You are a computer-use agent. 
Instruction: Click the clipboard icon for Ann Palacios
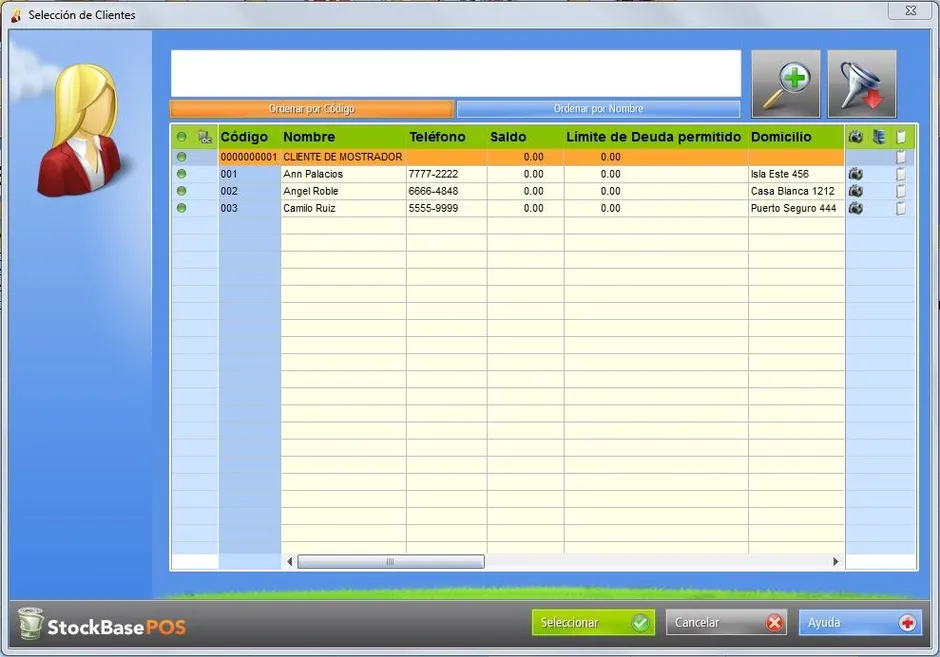(900, 174)
